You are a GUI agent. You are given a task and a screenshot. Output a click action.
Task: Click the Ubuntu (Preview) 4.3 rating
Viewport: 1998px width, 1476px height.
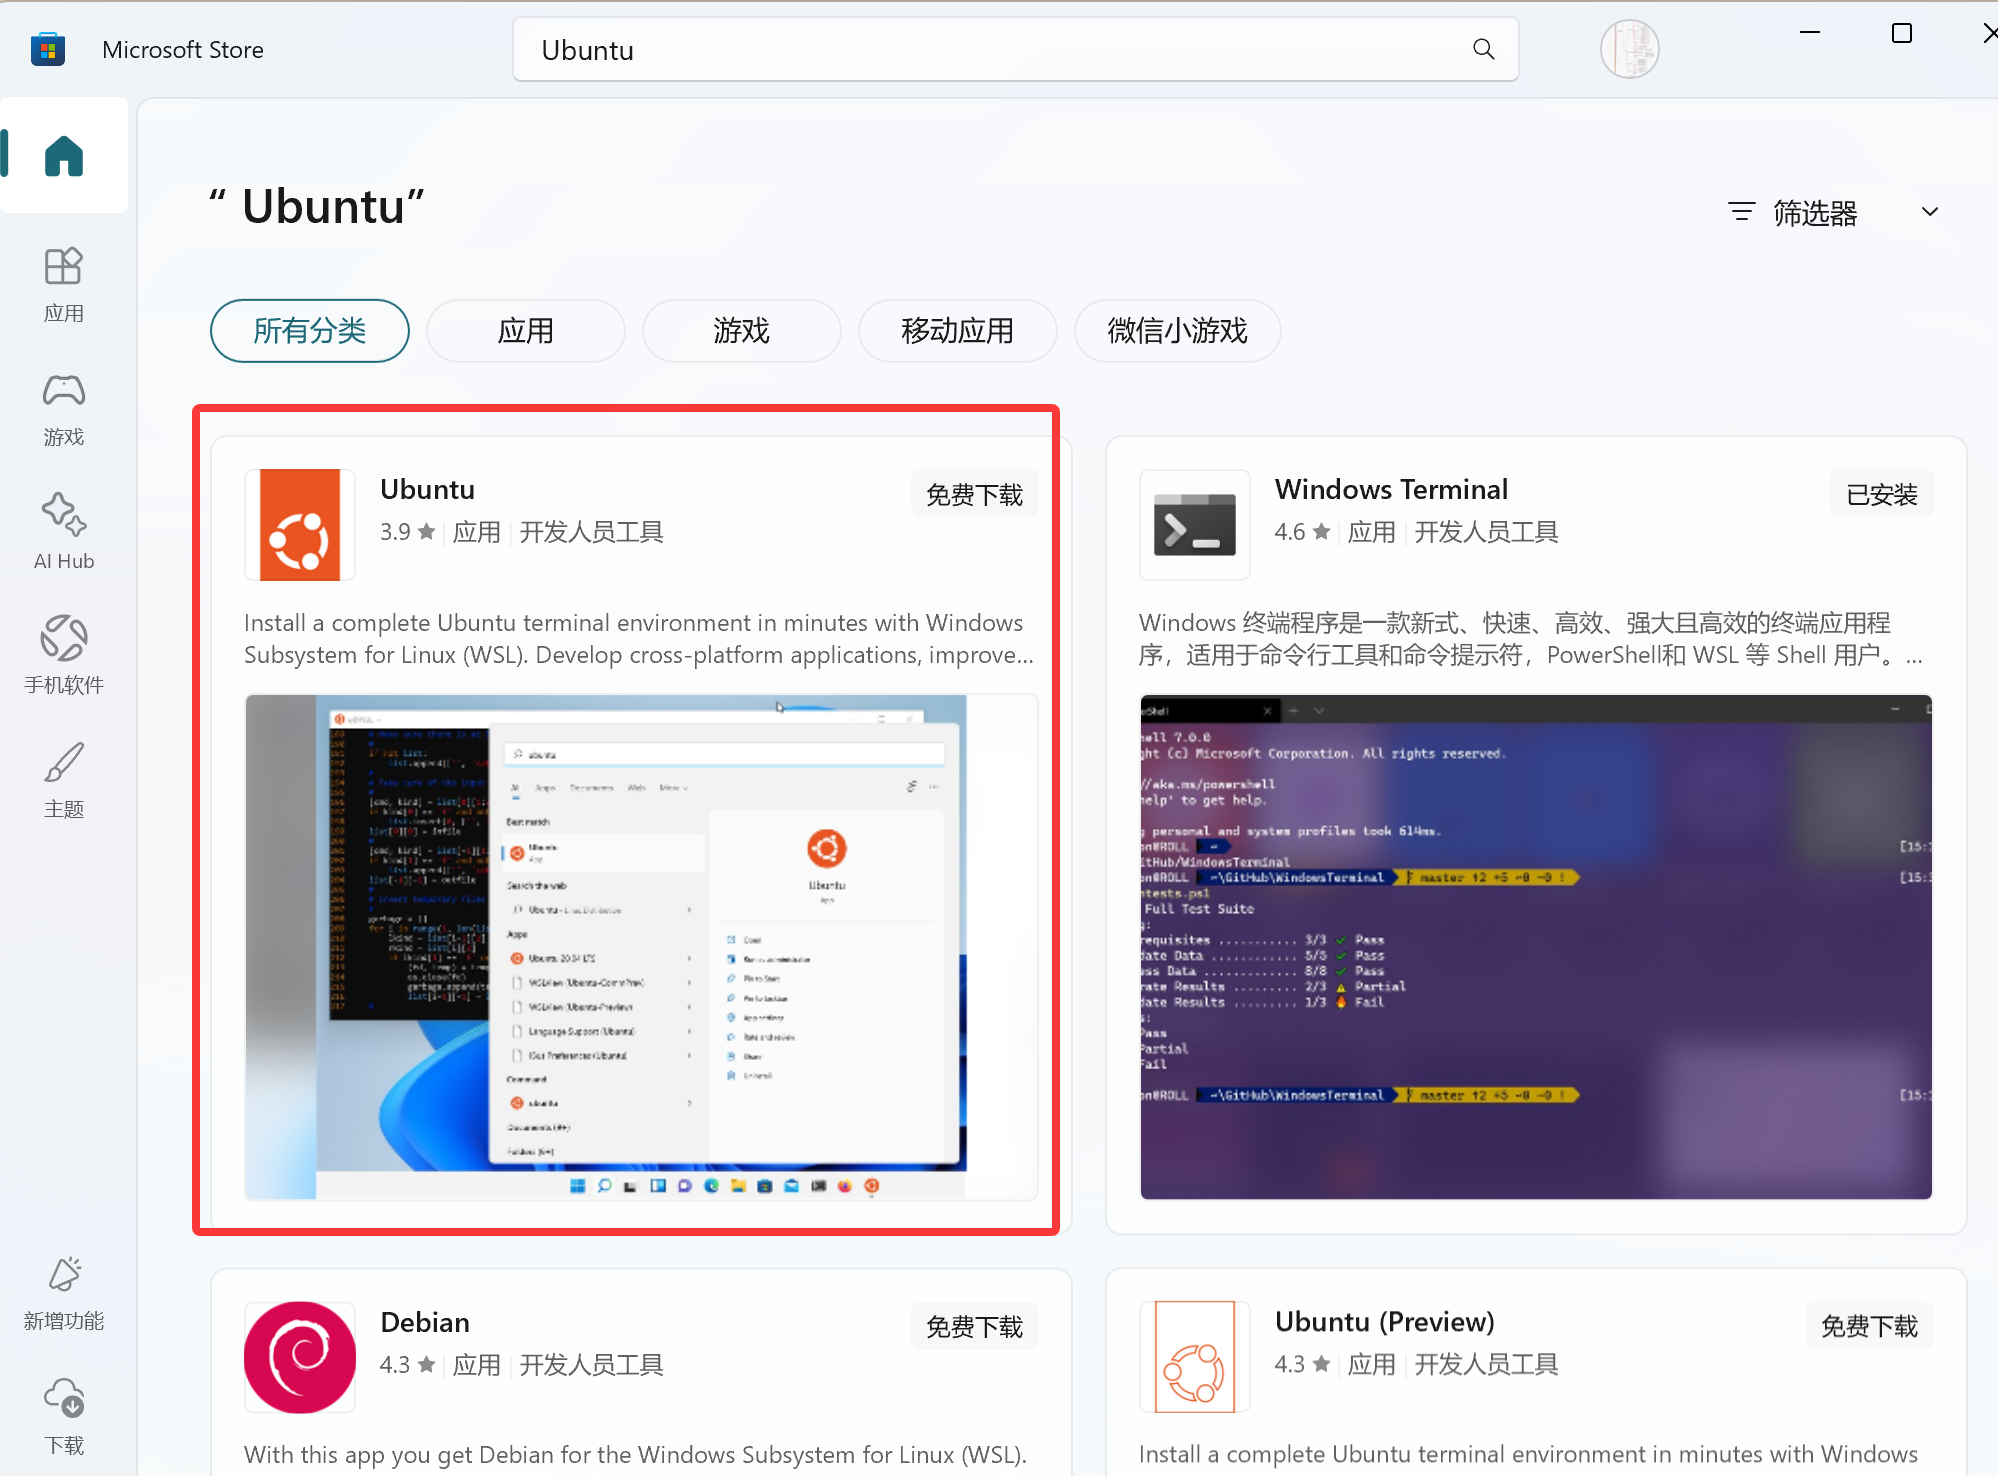[1302, 1364]
